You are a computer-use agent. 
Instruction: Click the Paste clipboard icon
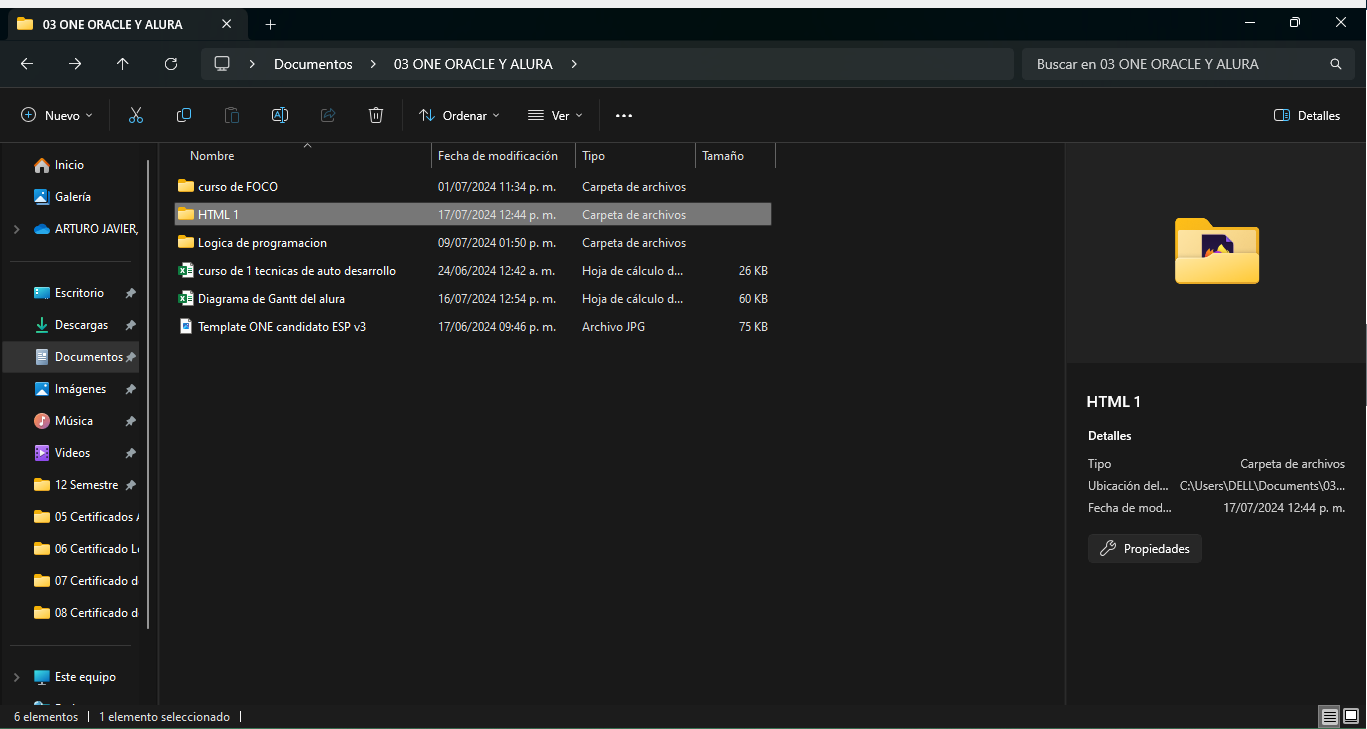point(232,115)
